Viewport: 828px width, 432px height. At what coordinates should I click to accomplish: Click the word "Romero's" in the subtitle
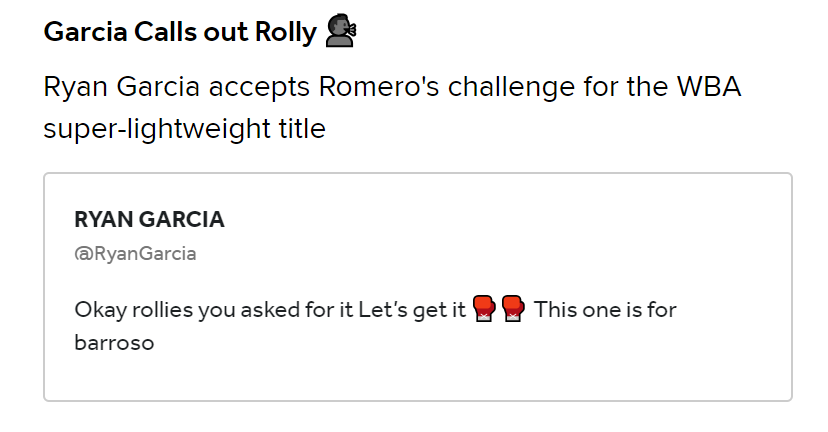379,86
